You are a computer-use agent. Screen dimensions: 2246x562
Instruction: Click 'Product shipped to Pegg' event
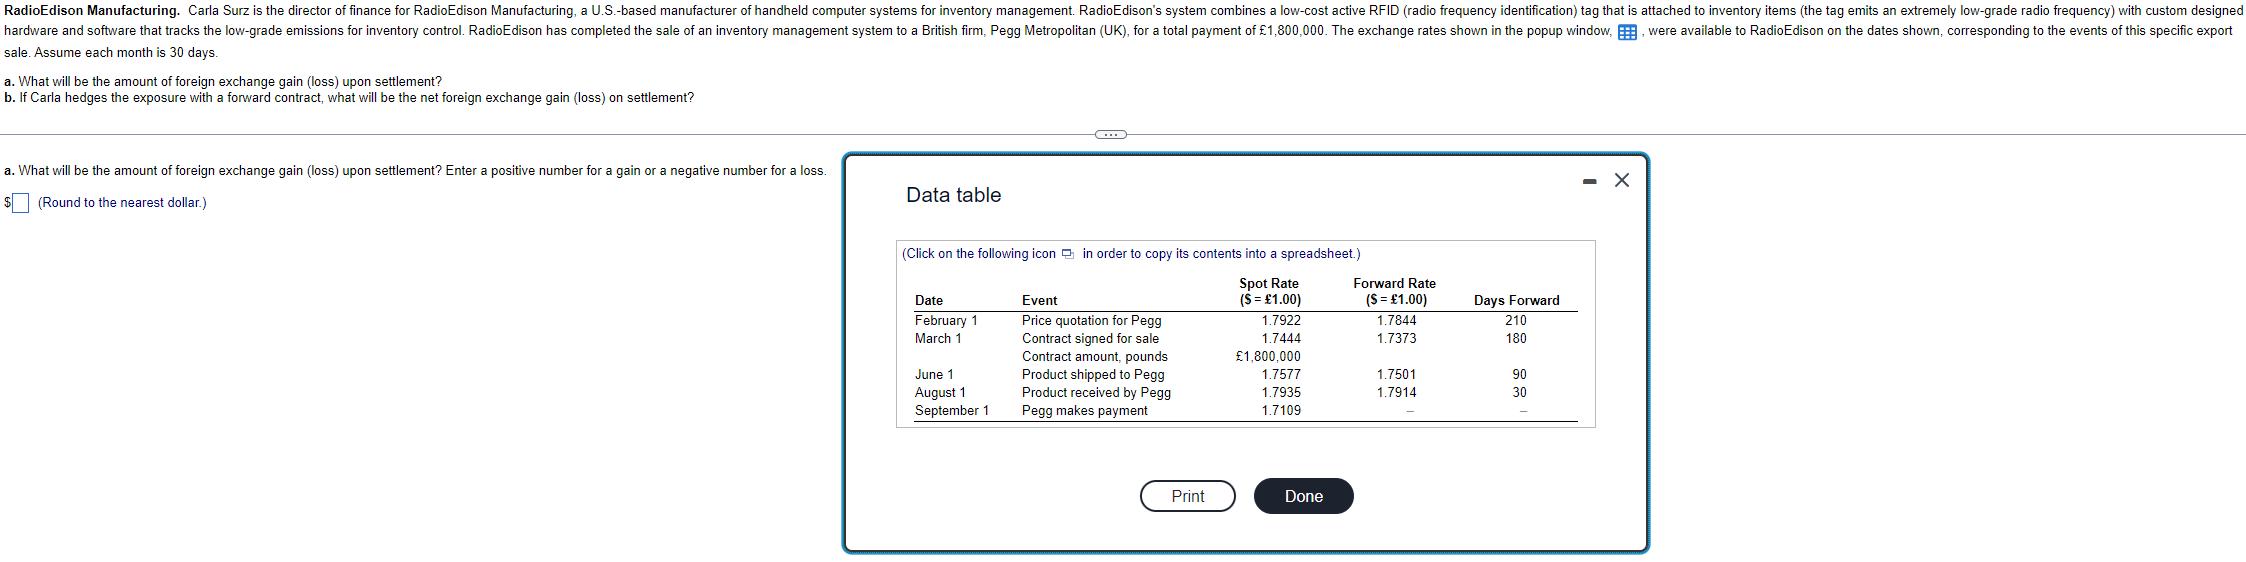1093,375
